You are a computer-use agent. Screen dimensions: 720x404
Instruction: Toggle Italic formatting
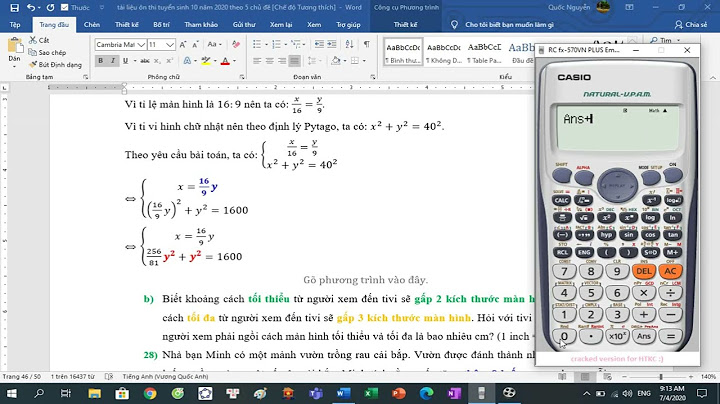113,61
